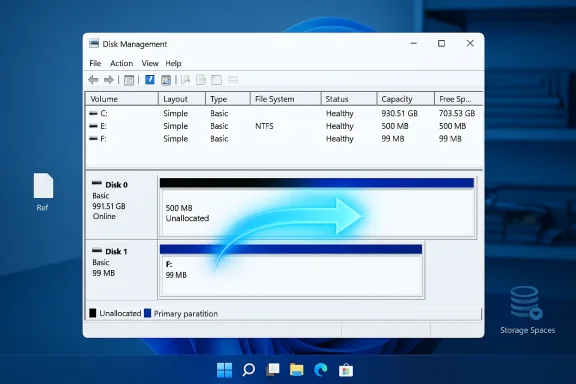Select the Disk 1 label panel

click(122, 270)
